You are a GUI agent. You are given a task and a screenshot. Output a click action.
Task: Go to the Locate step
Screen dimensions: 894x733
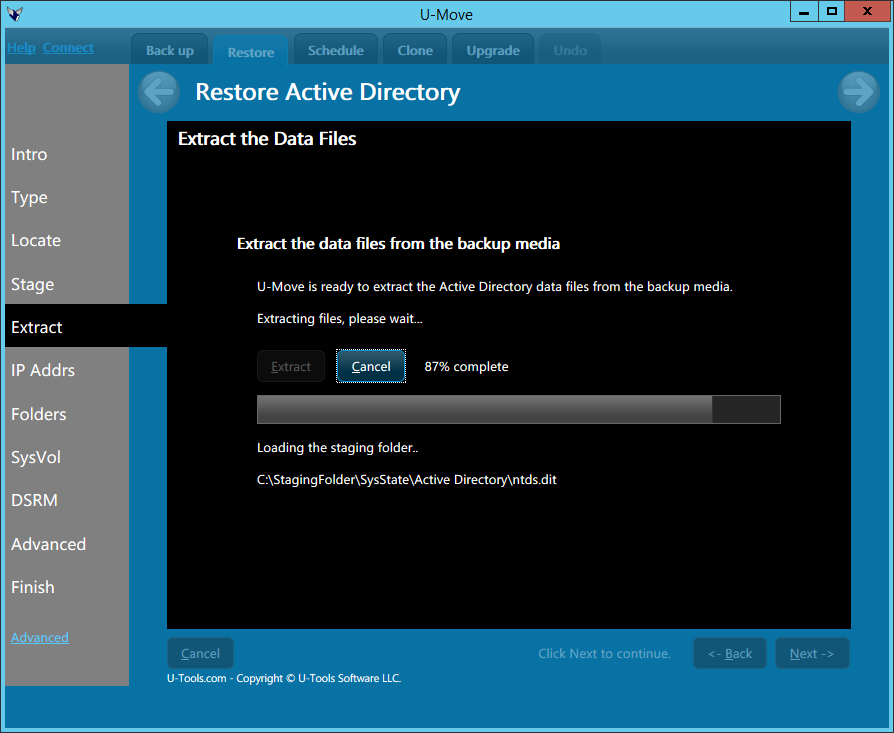point(36,241)
